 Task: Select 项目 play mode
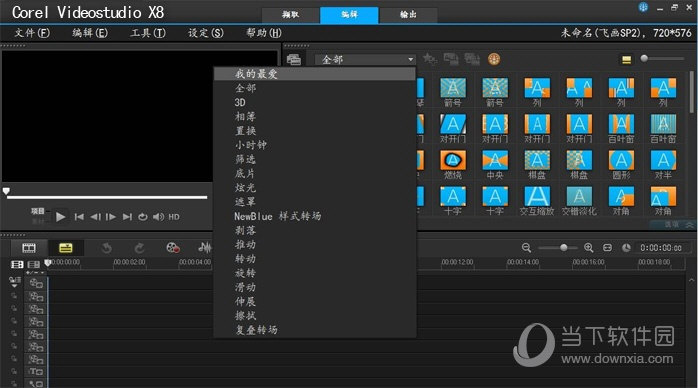(38, 211)
